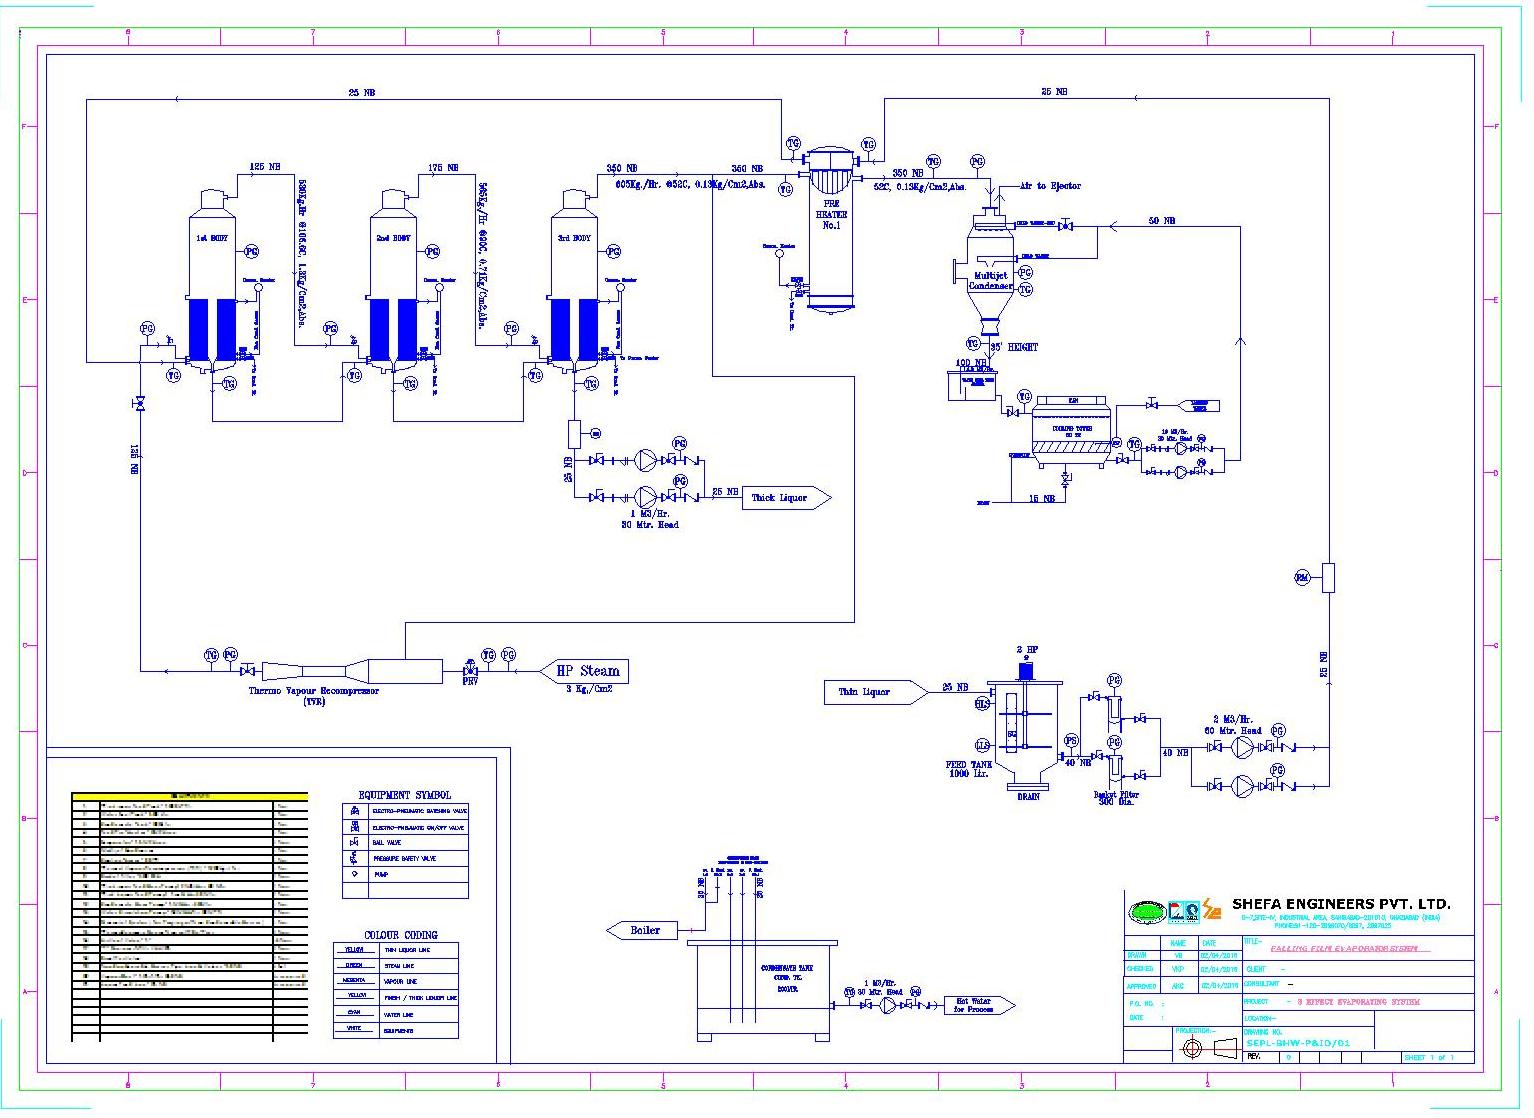Select the PRV valve symbol near HP Steam

469,670
